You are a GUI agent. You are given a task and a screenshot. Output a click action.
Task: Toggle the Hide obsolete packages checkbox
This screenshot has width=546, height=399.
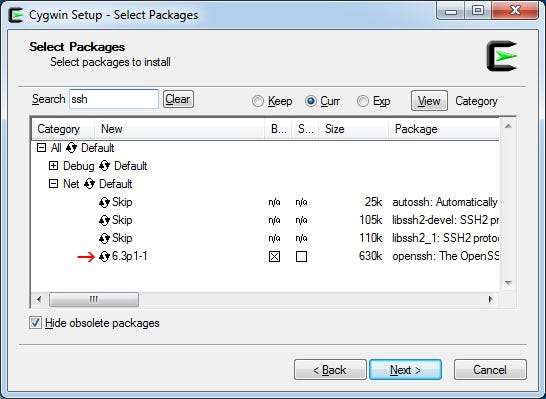point(36,323)
